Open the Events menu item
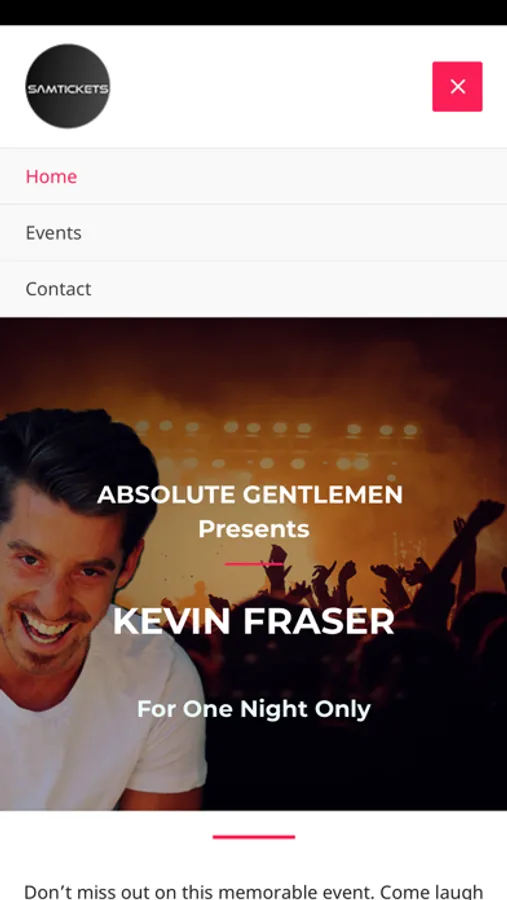507x900 pixels. tap(253, 232)
